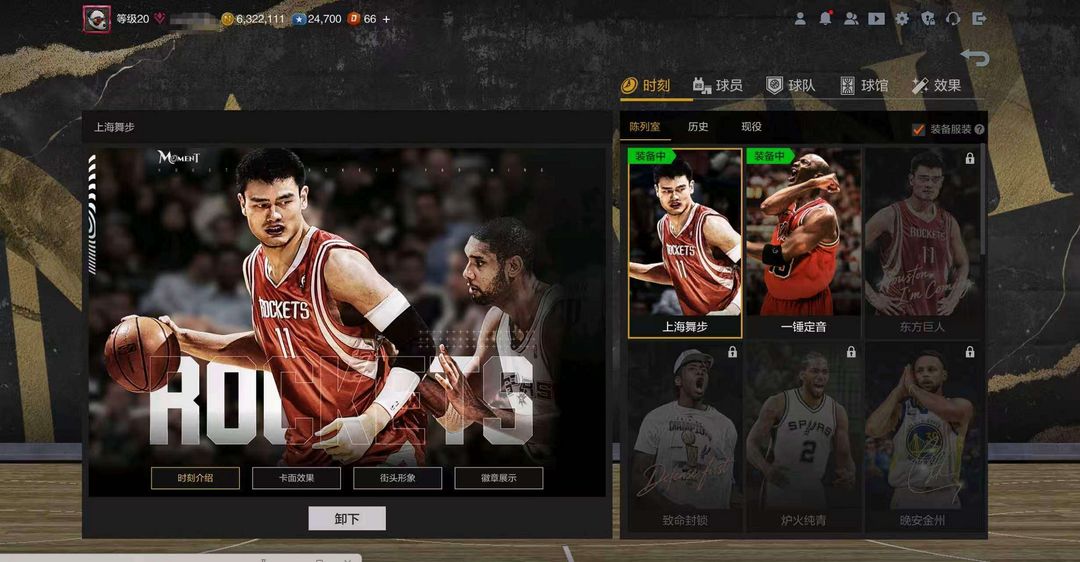
Task: Click the 时刻介绍 button
Action: [x=195, y=478]
